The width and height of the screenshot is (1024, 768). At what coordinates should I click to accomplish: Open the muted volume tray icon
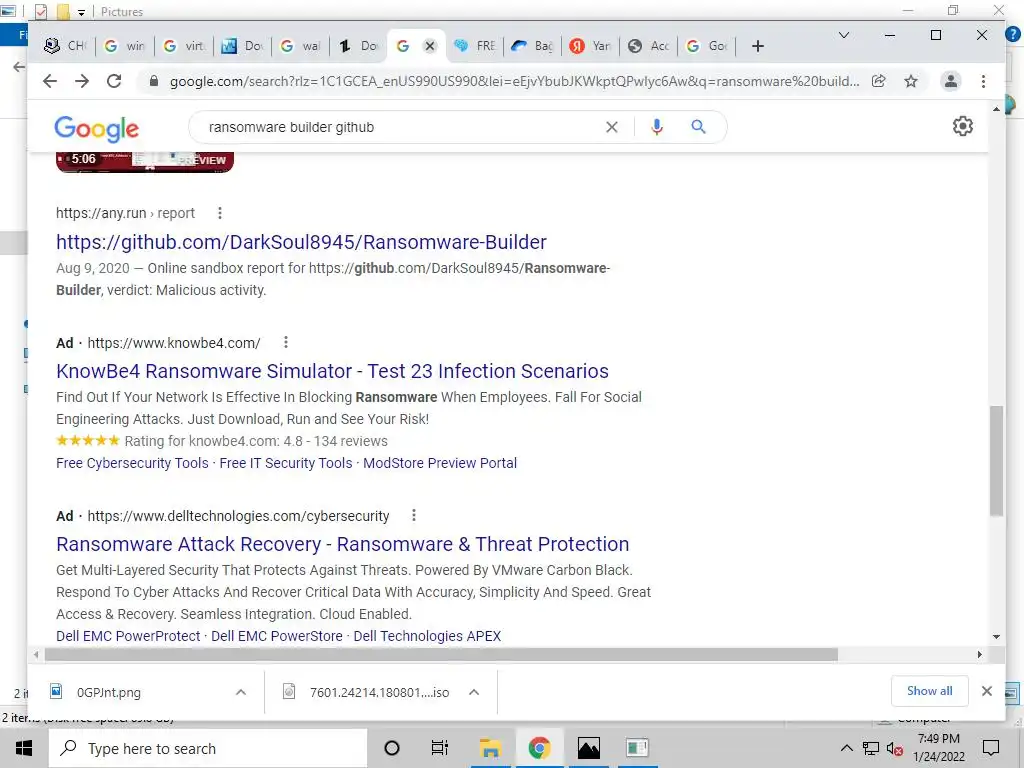[895, 748]
